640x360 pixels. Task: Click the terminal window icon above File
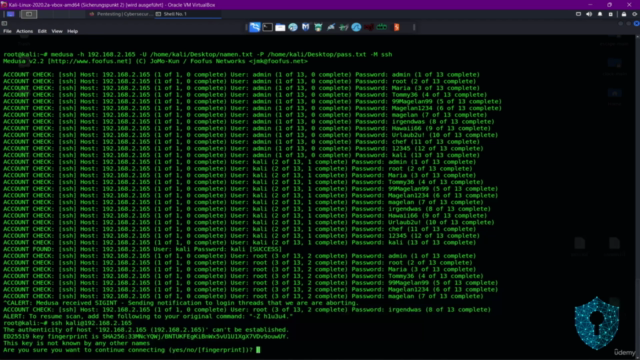pyautogui.click(x=4, y=24)
